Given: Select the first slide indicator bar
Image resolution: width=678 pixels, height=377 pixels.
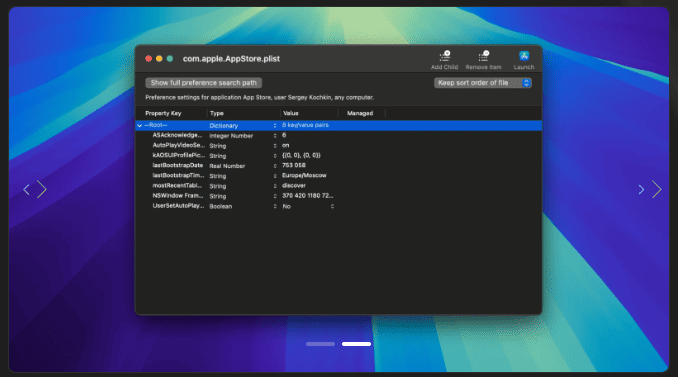Looking at the screenshot, I should tap(320, 344).
